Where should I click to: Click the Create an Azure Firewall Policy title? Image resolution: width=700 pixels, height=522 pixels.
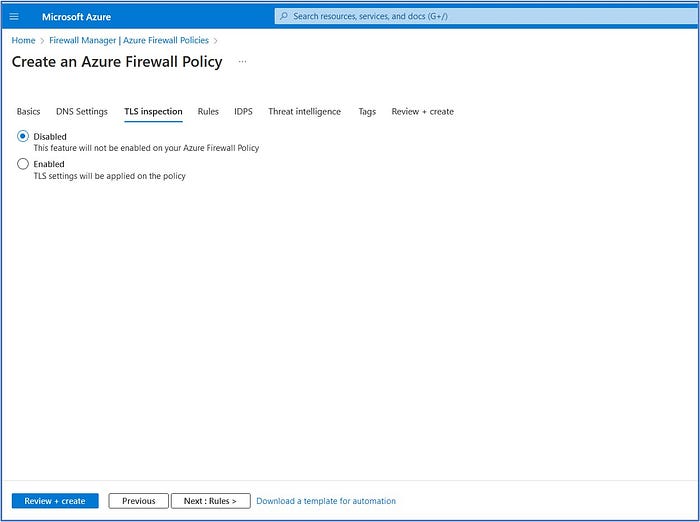click(x=117, y=62)
